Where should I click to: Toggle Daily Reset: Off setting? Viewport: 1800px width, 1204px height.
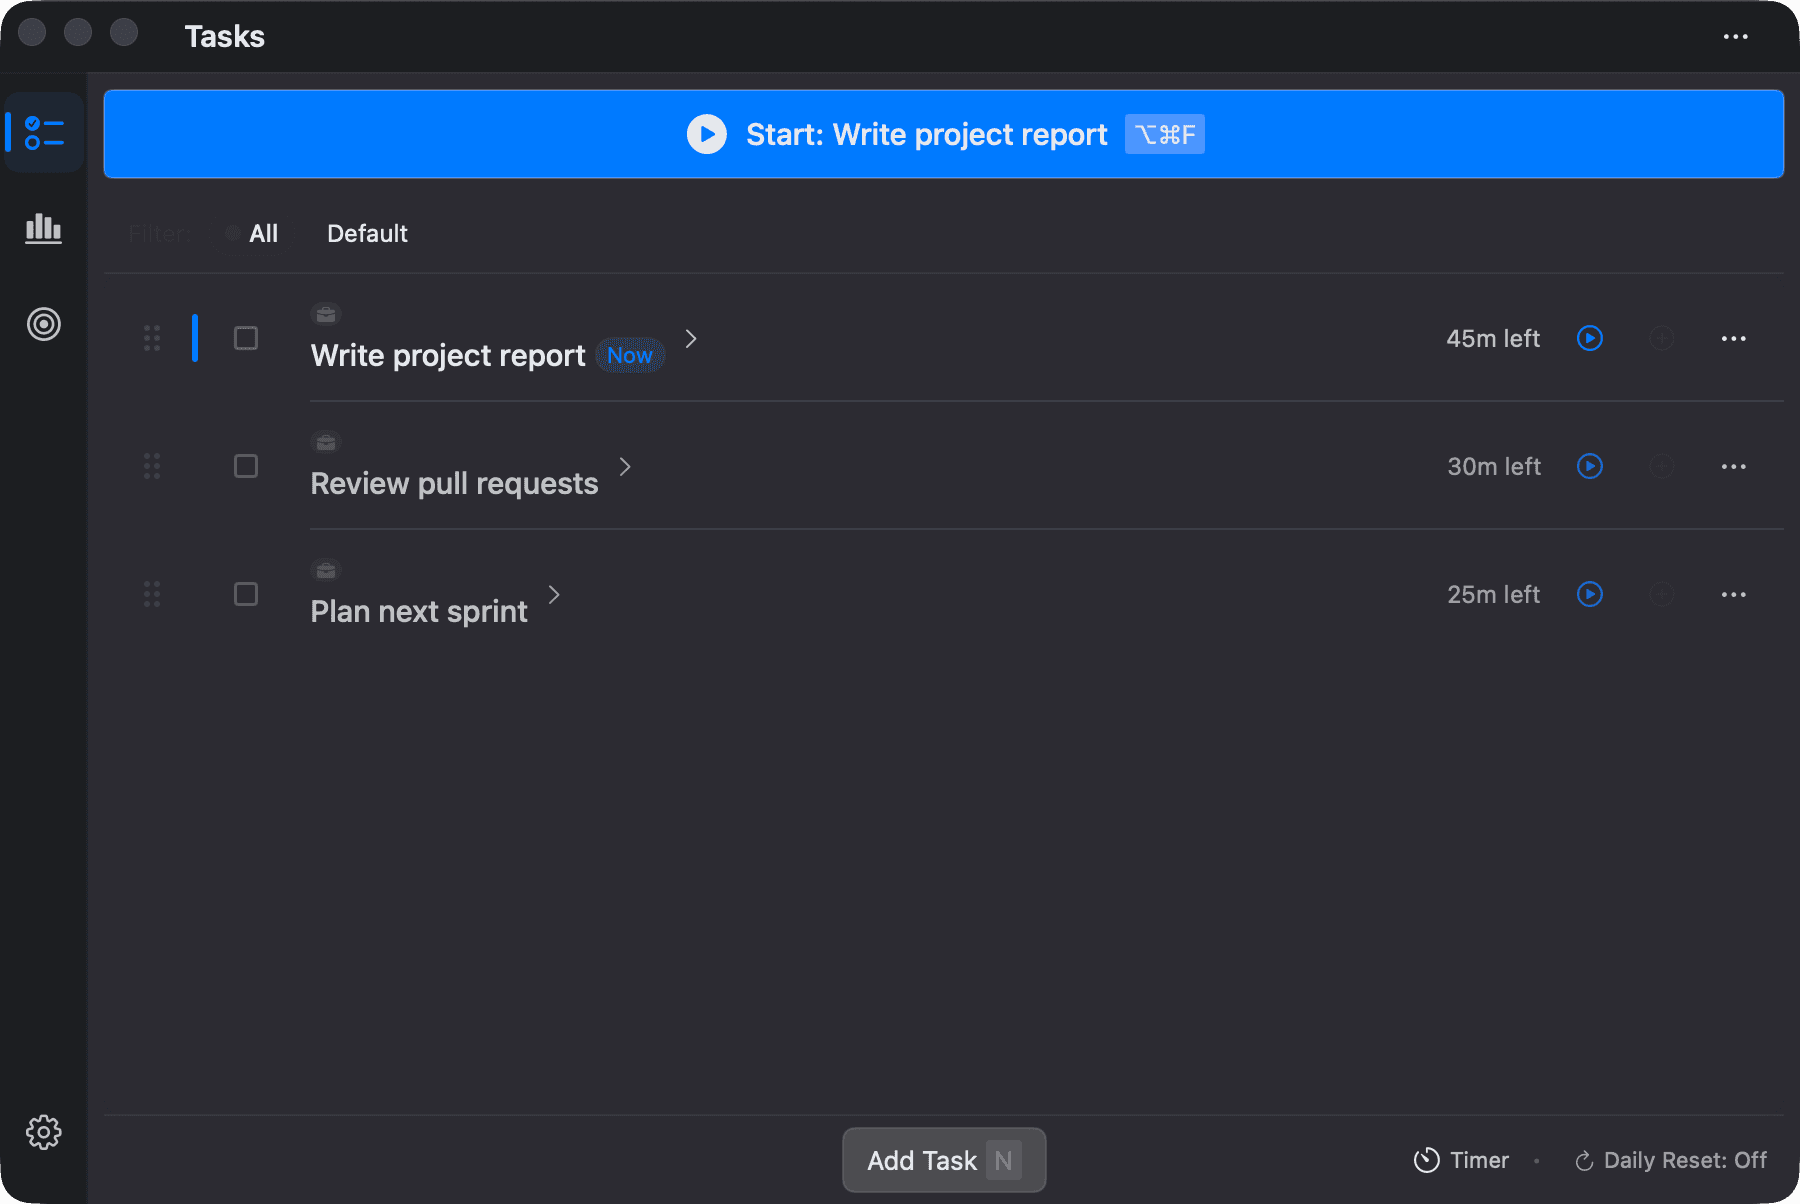pos(1671,1160)
